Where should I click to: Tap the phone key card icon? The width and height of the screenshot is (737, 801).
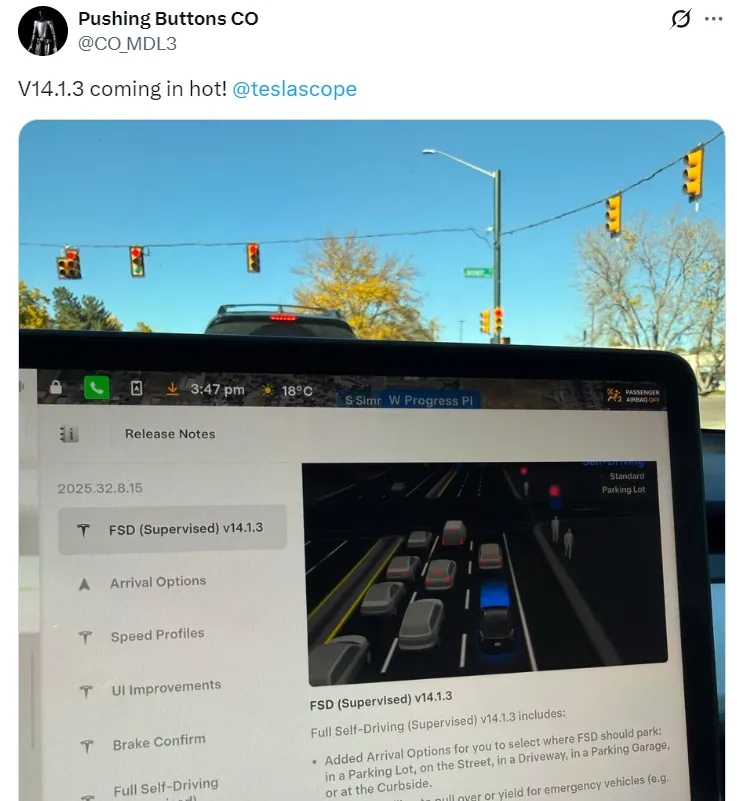tap(136, 388)
